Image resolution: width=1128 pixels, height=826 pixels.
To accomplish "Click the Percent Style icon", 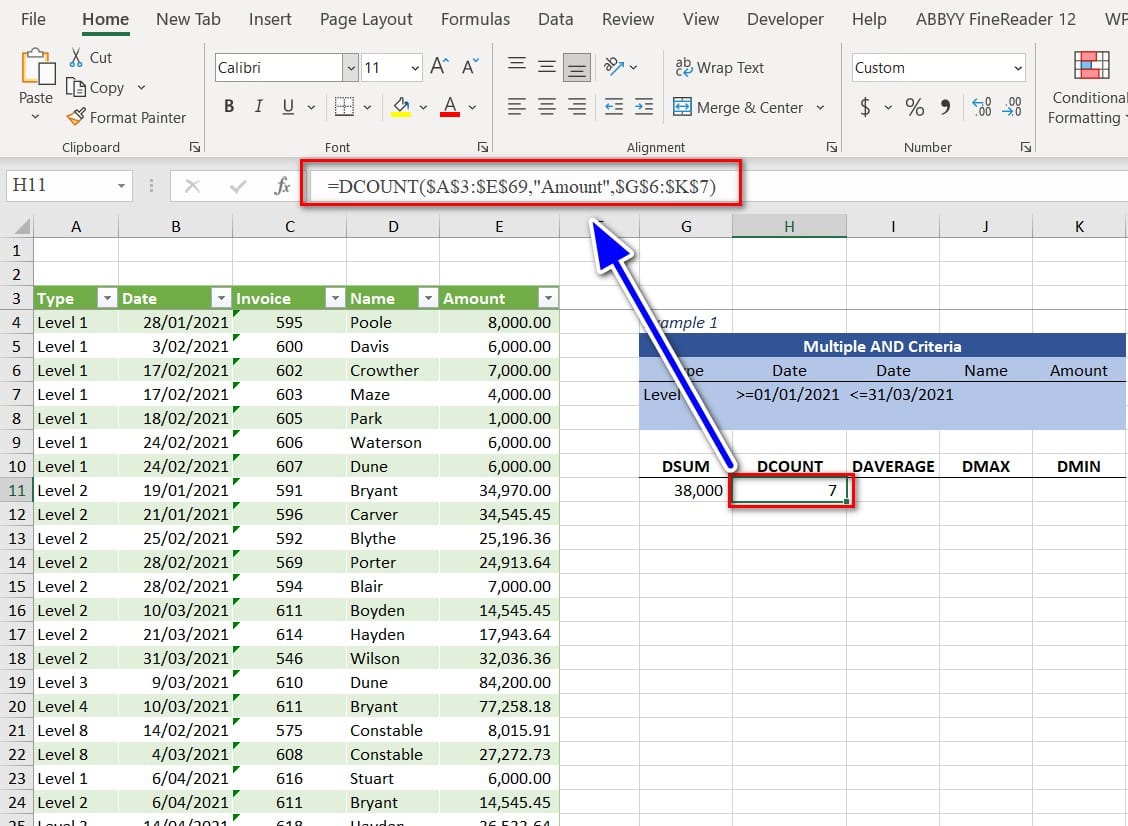I will [x=914, y=107].
